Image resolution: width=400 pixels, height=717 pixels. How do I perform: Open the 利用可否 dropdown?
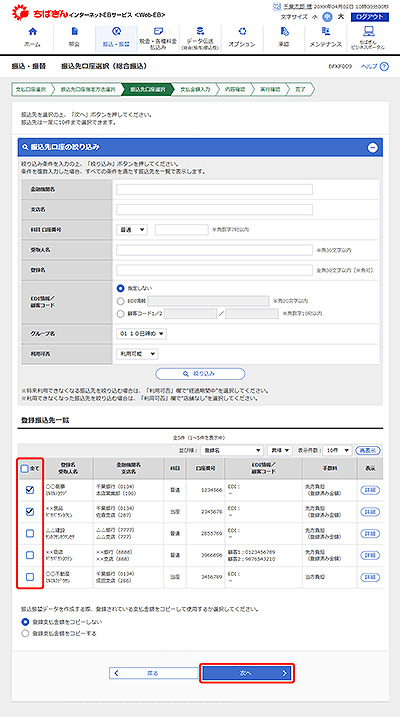[137, 353]
